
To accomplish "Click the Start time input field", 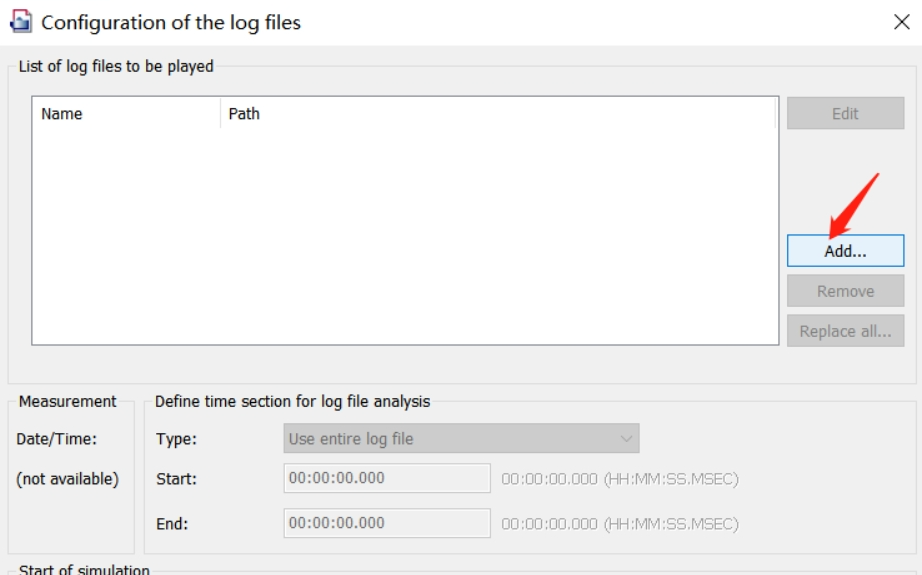I will (387, 478).
